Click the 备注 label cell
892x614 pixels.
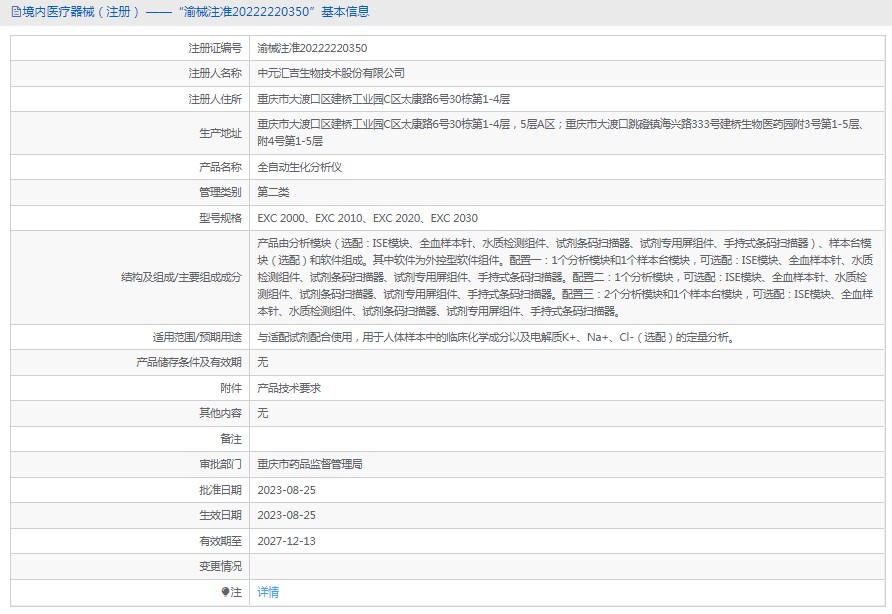click(x=130, y=439)
